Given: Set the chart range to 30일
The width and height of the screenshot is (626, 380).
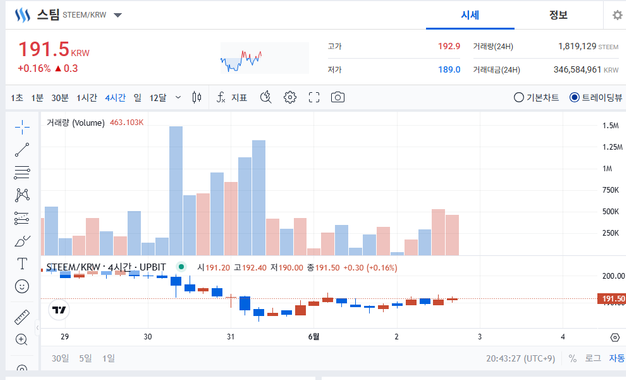Looking at the screenshot, I should pos(60,358).
